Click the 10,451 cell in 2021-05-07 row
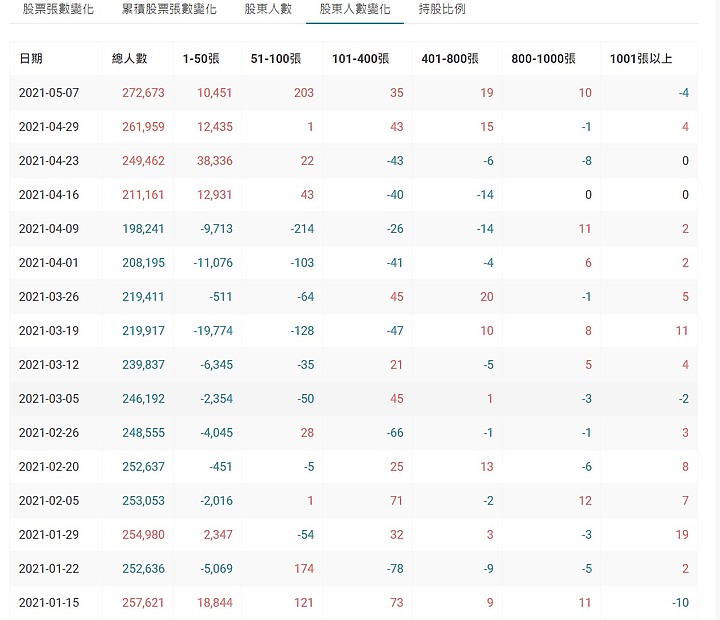The image size is (720, 620). (214, 93)
